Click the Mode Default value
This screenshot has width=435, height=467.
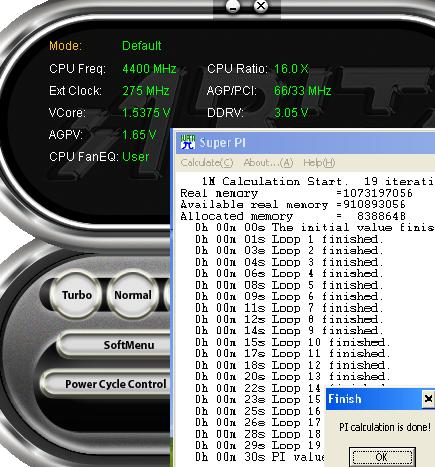click(x=142, y=46)
